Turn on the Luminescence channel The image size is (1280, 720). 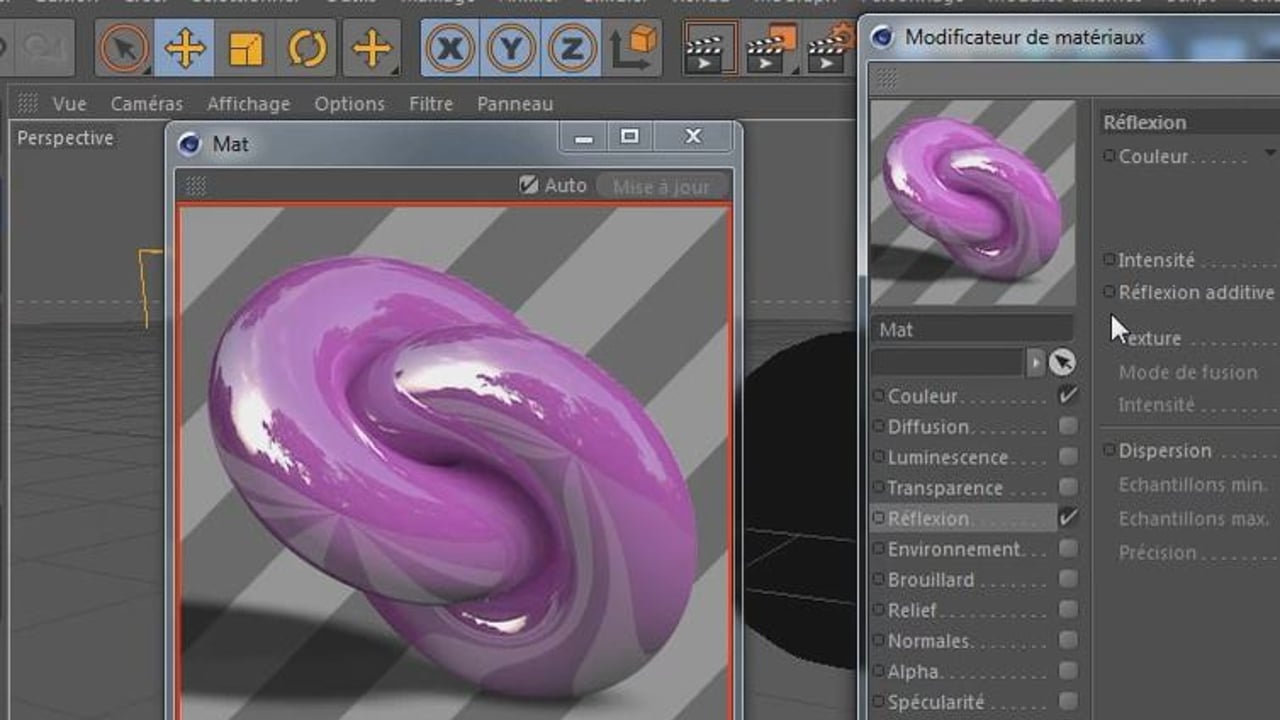(x=1068, y=457)
